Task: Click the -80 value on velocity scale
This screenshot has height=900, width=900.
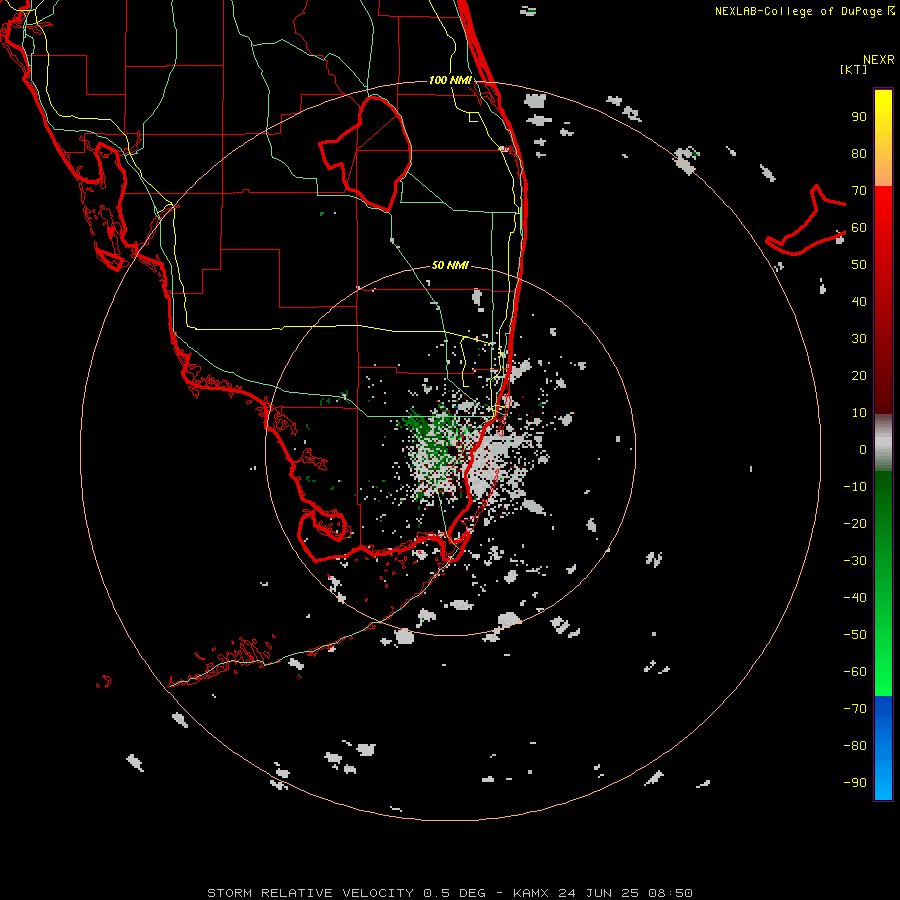Action: [x=855, y=746]
